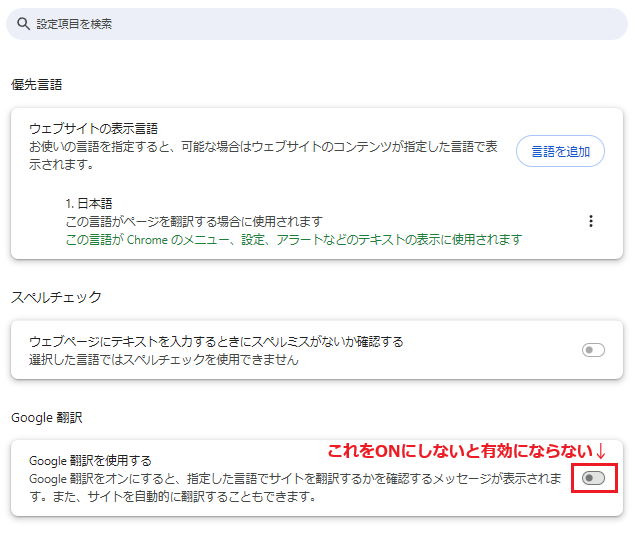
Task: Click the 優先言語 section heading
Action: [37, 85]
